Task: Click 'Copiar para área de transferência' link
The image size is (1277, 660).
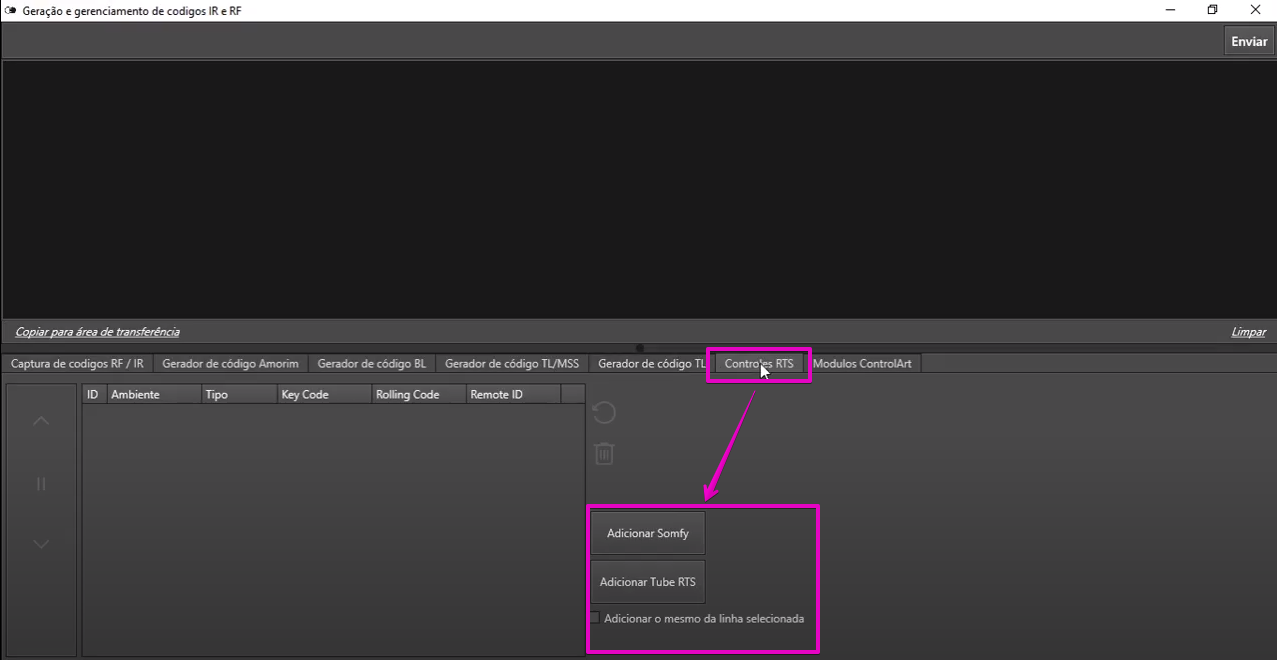Action: coord(97,332)
